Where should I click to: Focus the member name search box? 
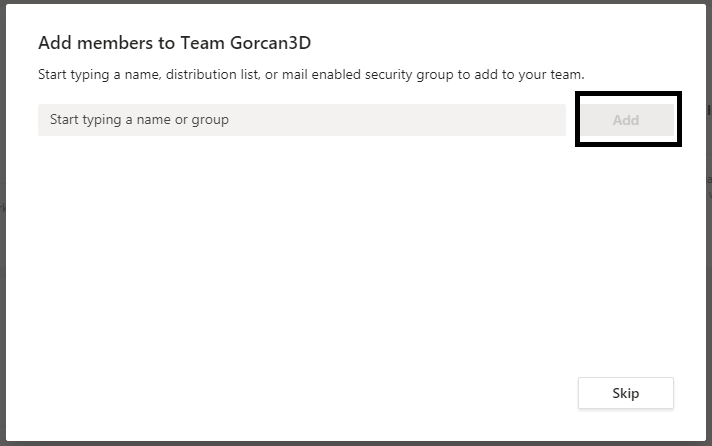[302, 120]
